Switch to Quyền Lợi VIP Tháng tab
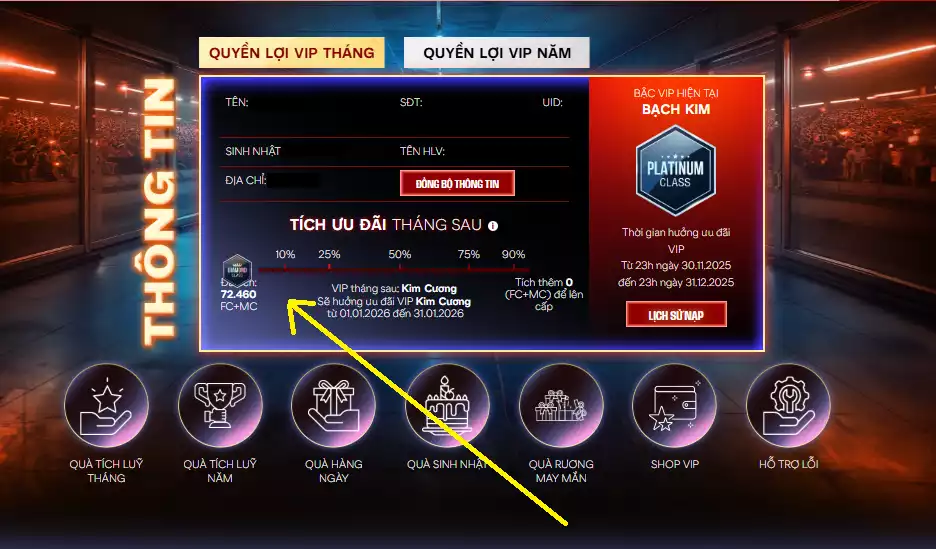 point(292,53)
